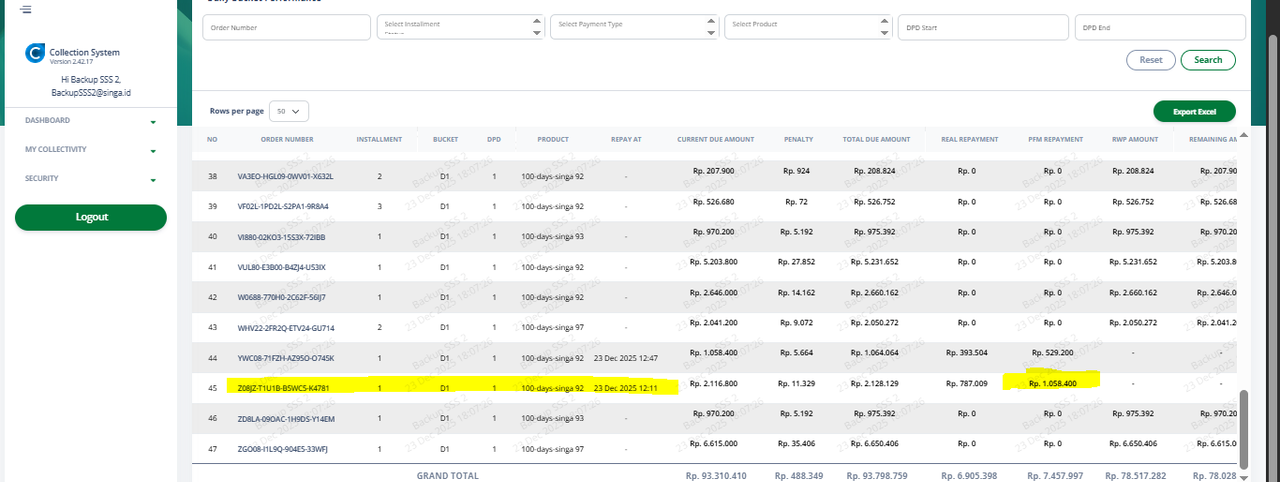This screenshot has height=482, width=1280.
Task: Click the REAL REPAYMENT column header
Action: 969,139
